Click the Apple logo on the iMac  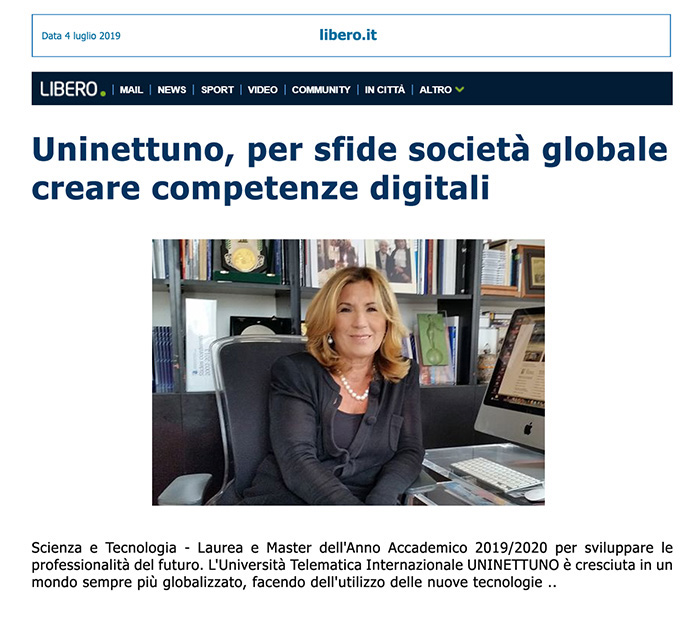528,429
